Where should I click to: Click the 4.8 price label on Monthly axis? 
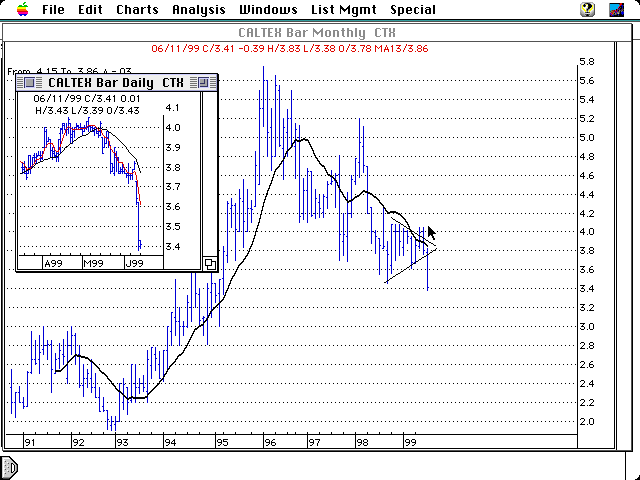pos(587,157)
